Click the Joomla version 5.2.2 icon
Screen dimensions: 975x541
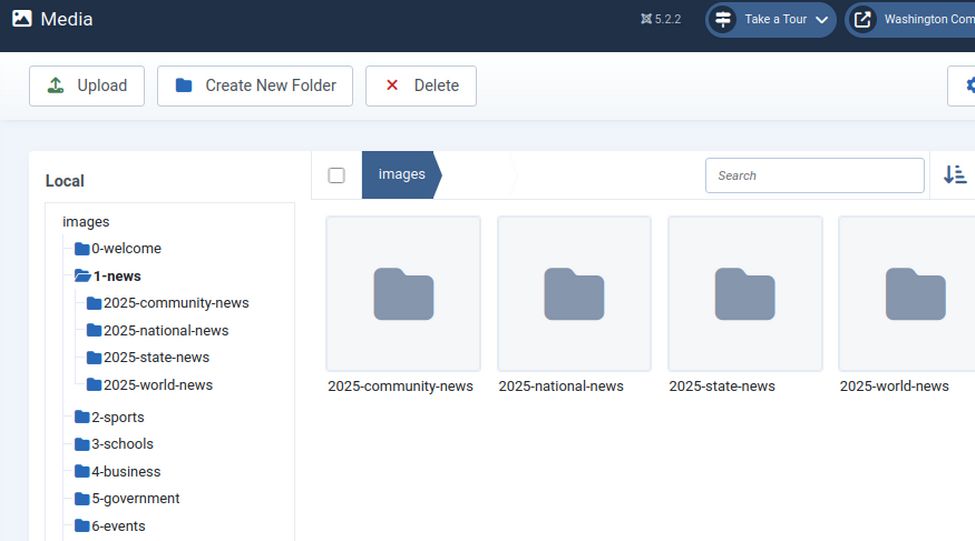click(x=647, y=19)
